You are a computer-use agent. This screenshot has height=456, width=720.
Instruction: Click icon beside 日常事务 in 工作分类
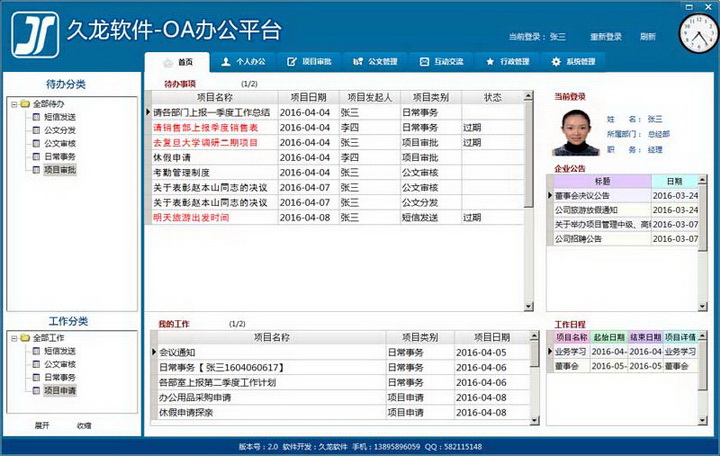click(x=36, y=377)
